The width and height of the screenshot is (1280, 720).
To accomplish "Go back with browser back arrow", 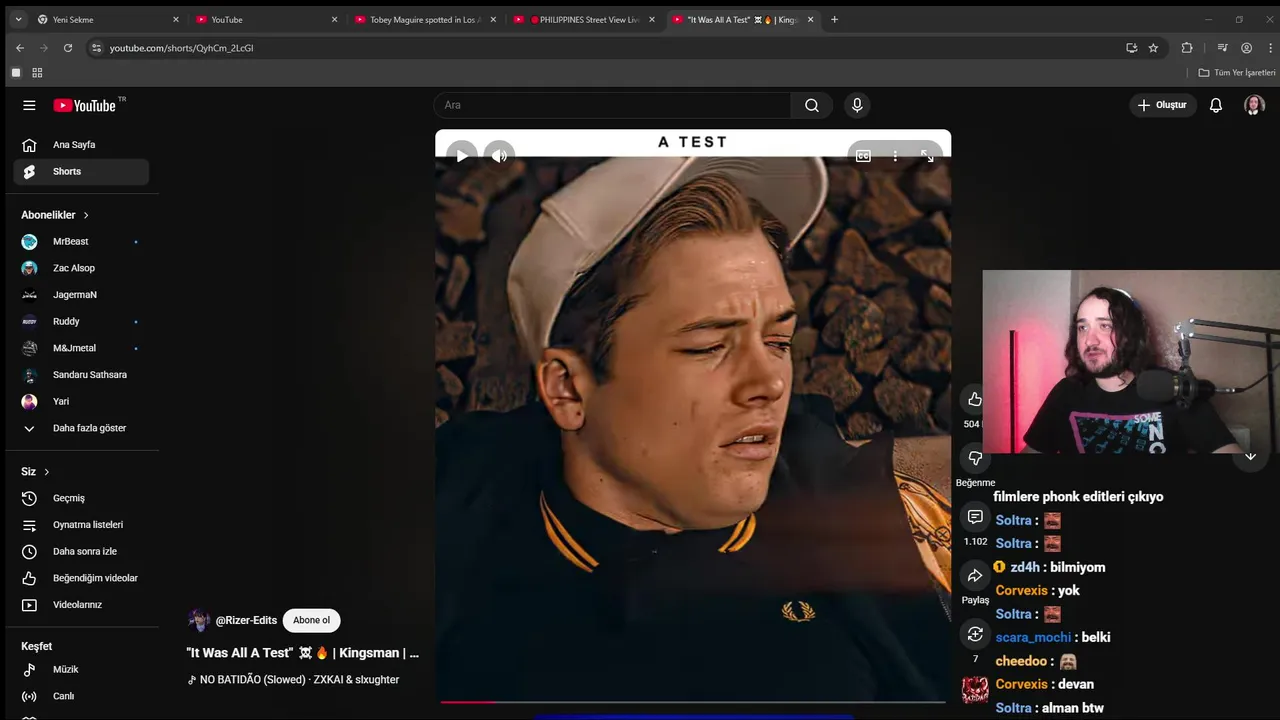I will tap(20, 48).
